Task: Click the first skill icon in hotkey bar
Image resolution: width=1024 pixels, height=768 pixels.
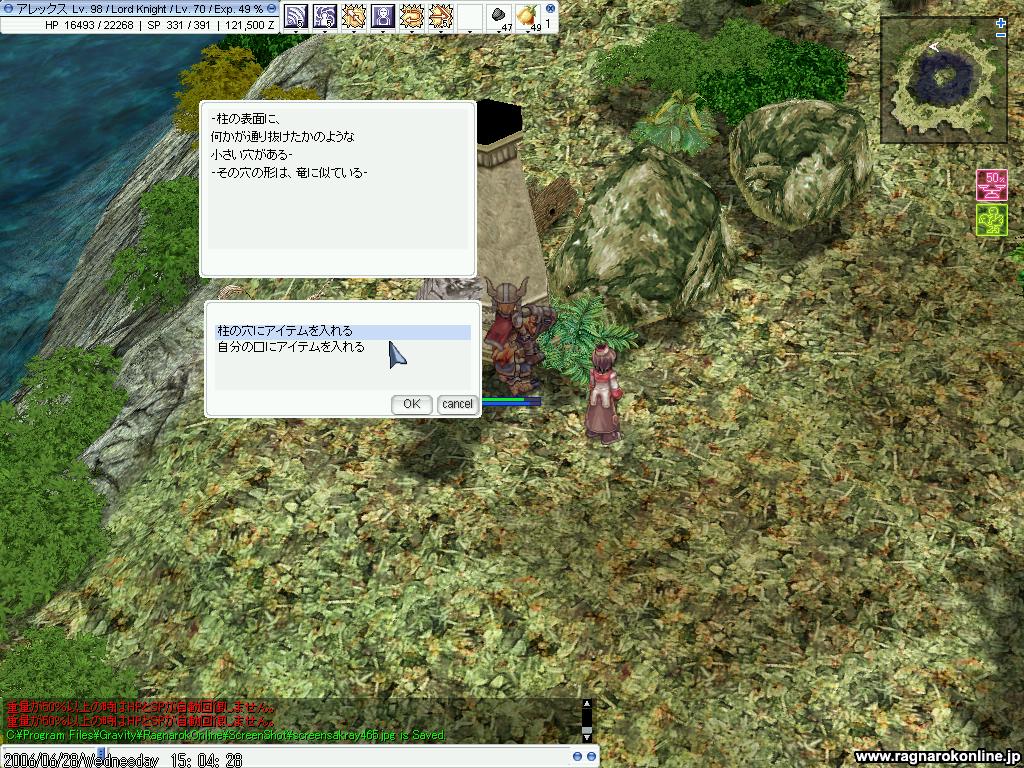Action: tap(295, 15)
